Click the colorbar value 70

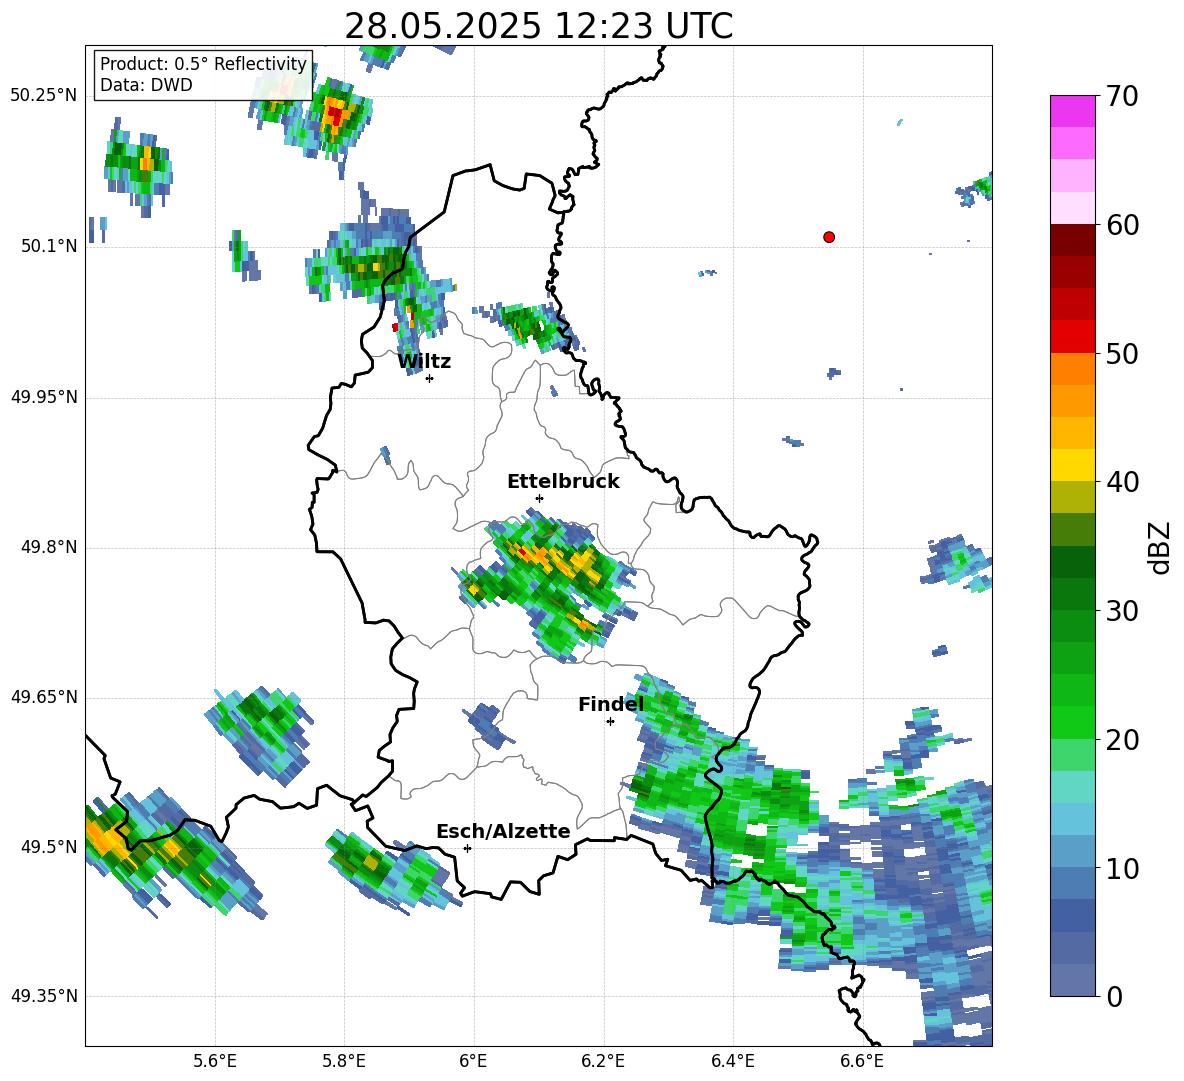point(1121,96)
